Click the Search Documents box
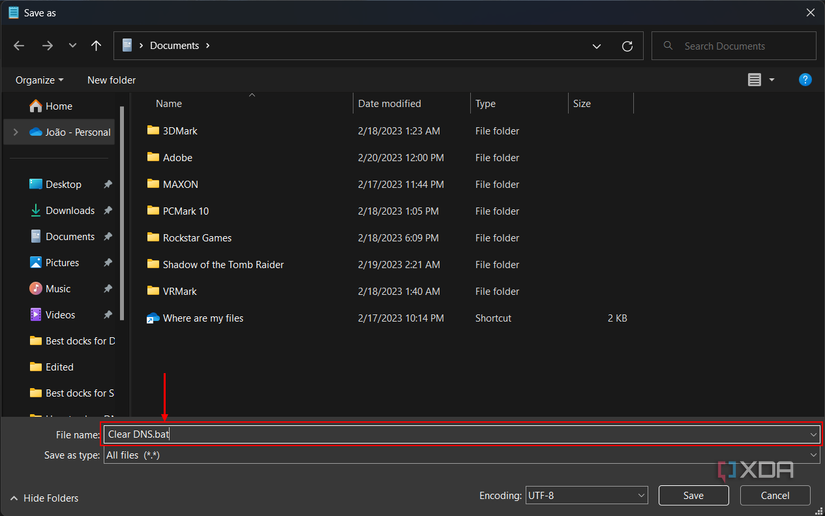This screenshot has height=516, width=825. point(733,46)
